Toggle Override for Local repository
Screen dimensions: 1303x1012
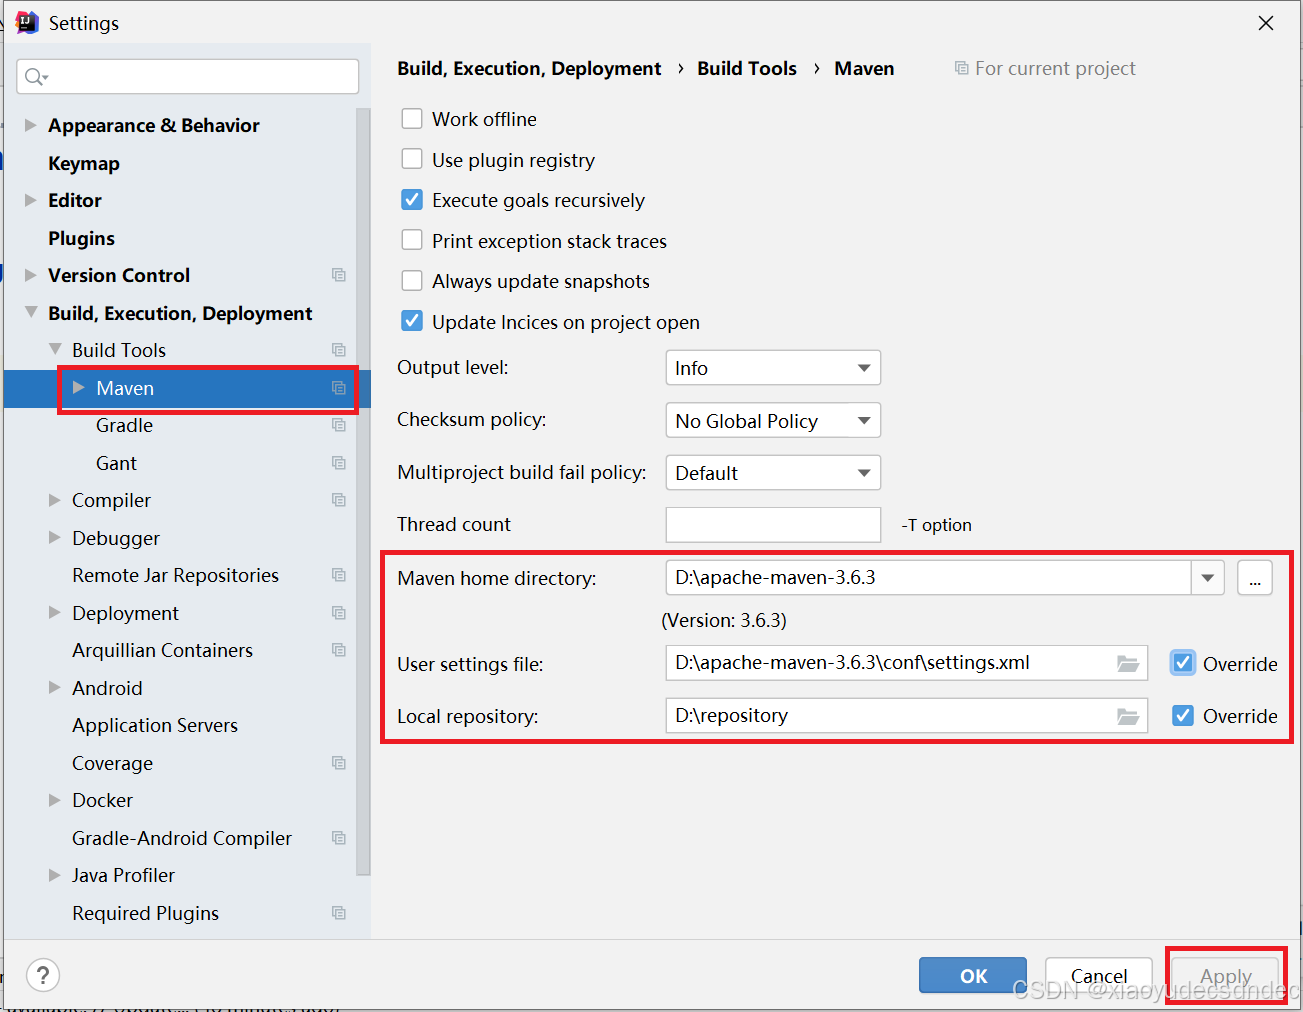click(x=1183, y=716)
